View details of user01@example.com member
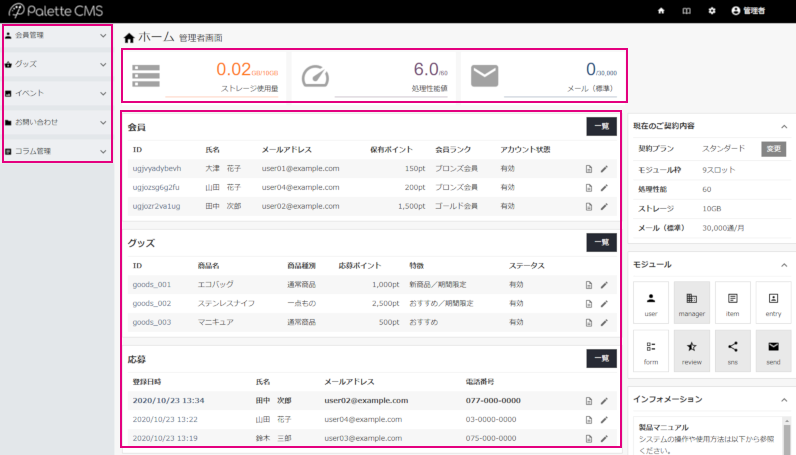The height and width of the screenshot is (455, 796). click(589, 169)
